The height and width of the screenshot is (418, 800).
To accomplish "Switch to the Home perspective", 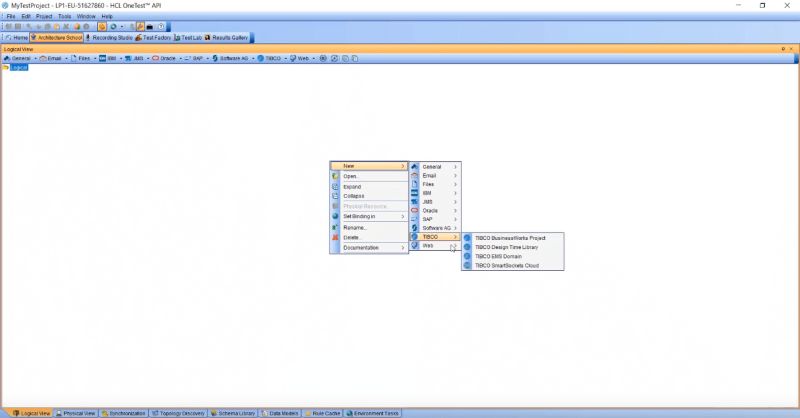I will point(16,38).
